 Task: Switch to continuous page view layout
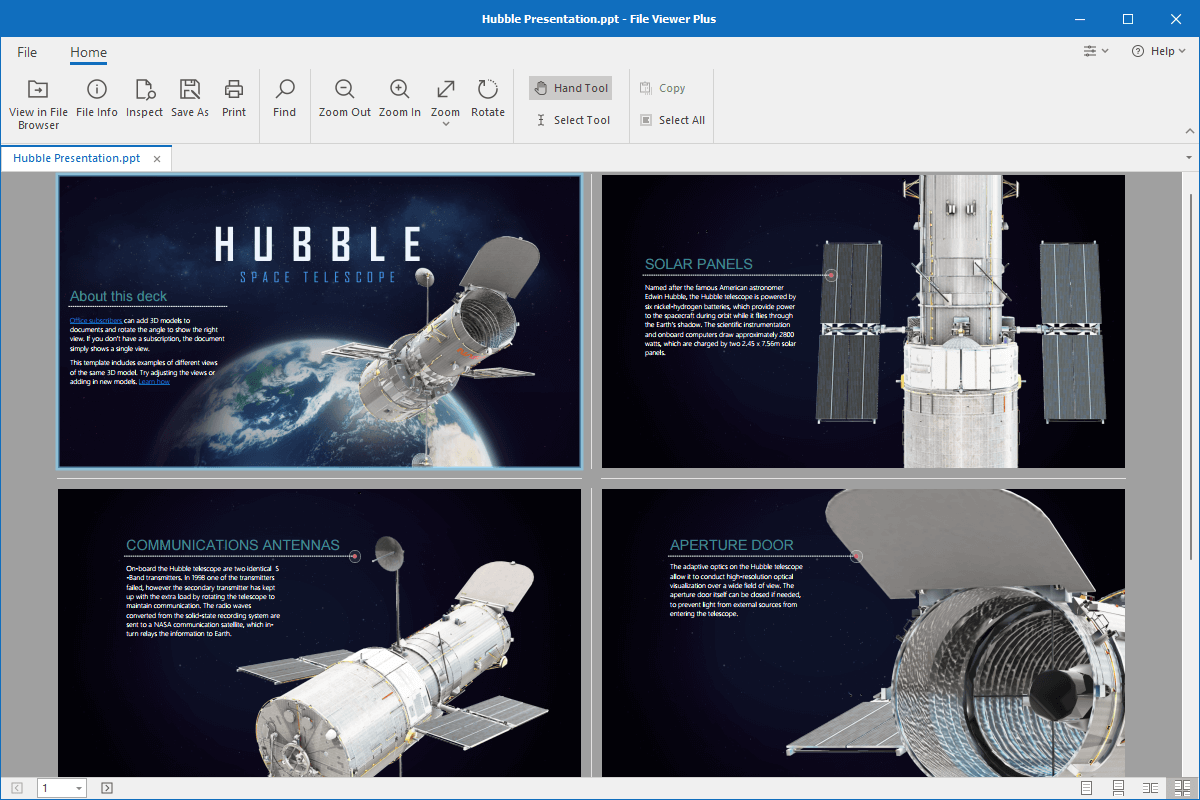(1119, 789)
